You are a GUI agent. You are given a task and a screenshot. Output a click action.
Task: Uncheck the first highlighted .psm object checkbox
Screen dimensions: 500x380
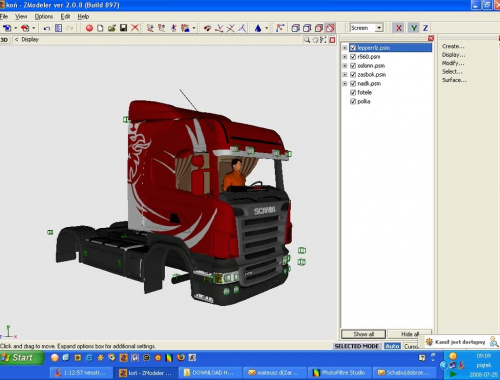click(353, 48)
